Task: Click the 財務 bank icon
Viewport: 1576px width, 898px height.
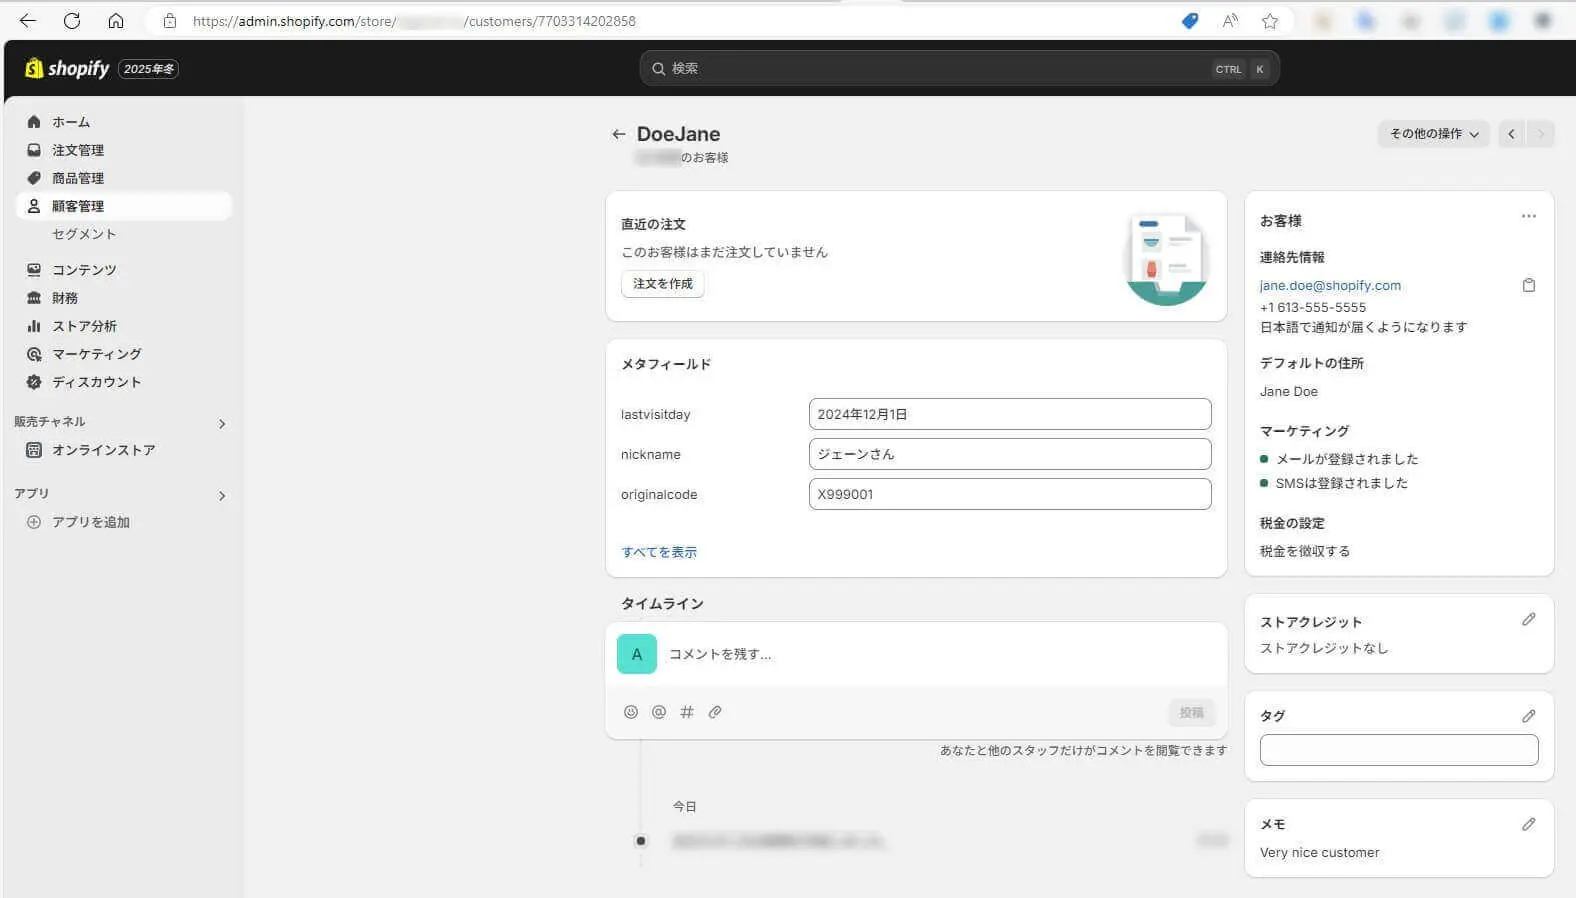Action: click(x=34, y=298)
